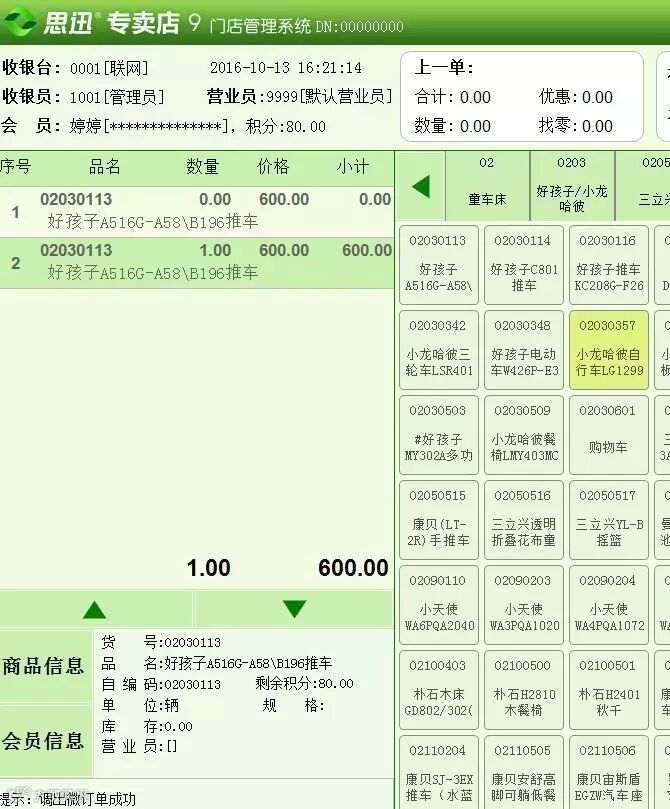Click the 价格 column header
670x809 pixels.
(273, 167)
